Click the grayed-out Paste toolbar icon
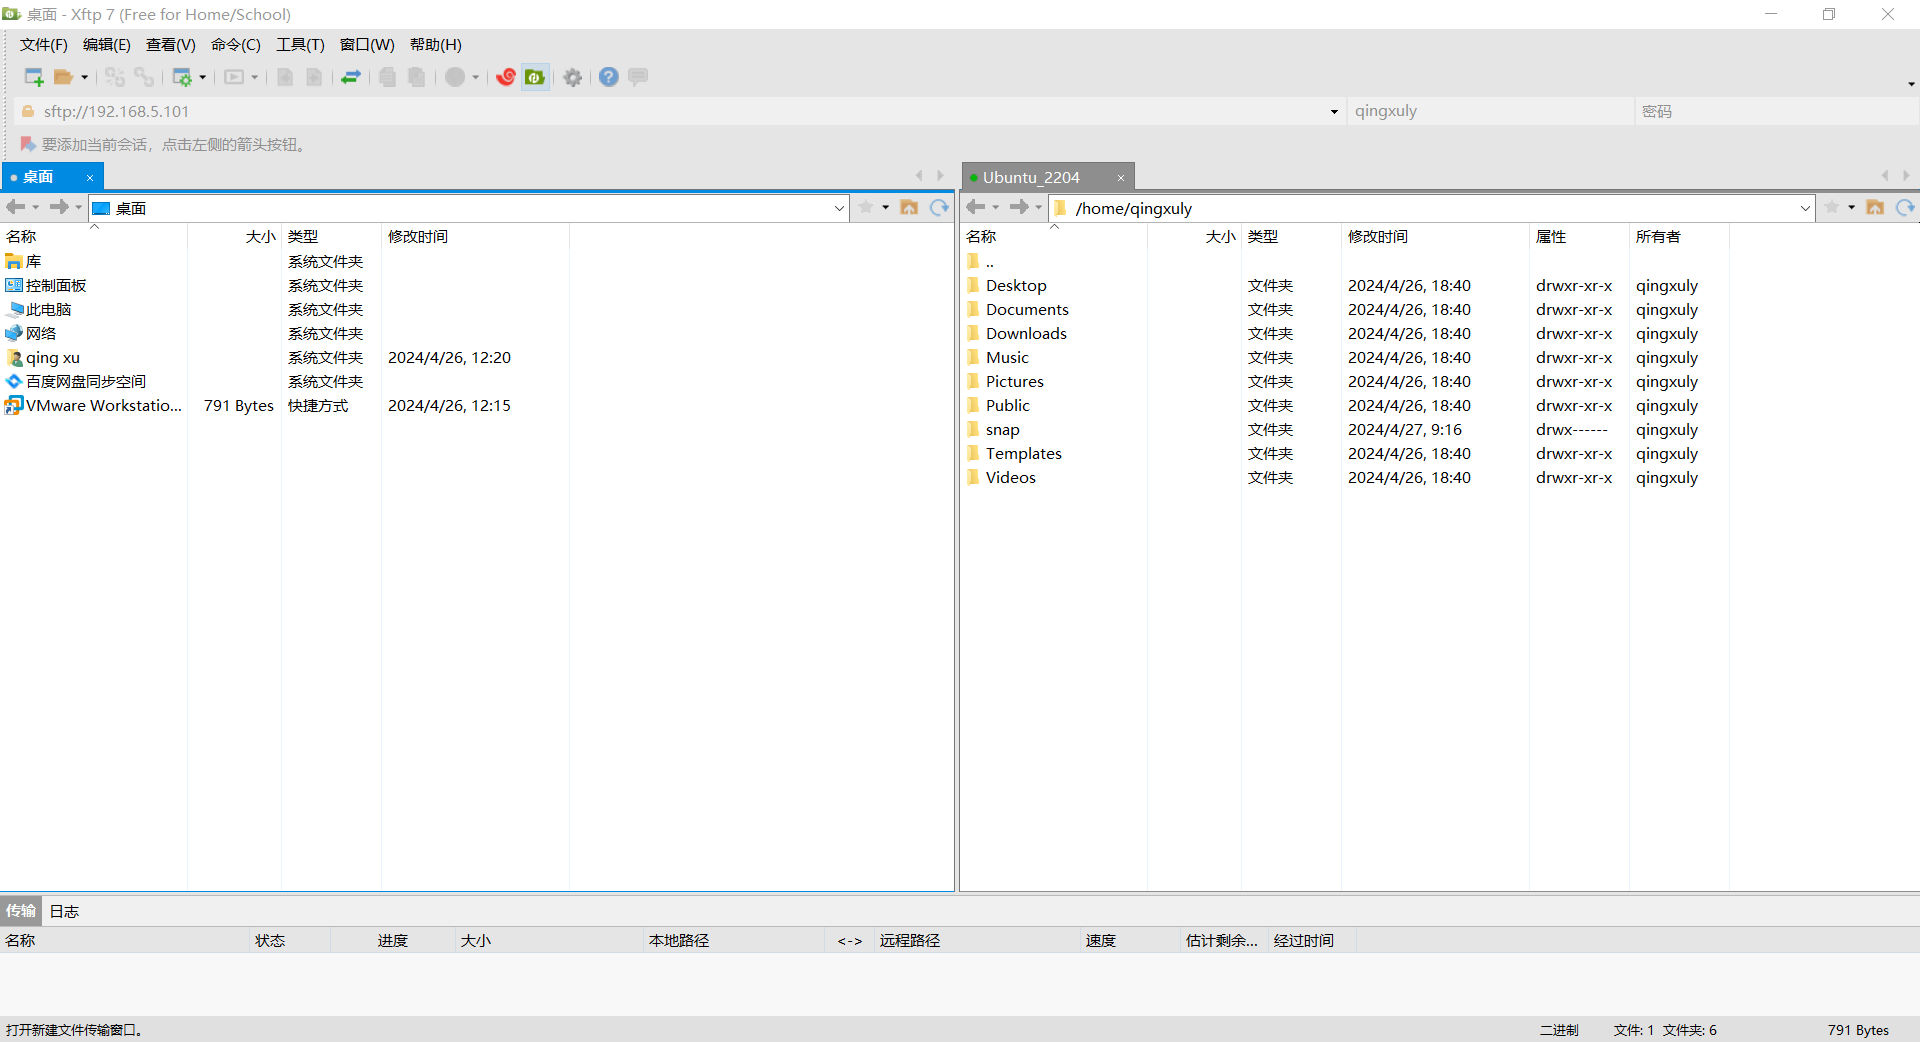The height and width of the screenshot is (1042, 1920). 417,77
